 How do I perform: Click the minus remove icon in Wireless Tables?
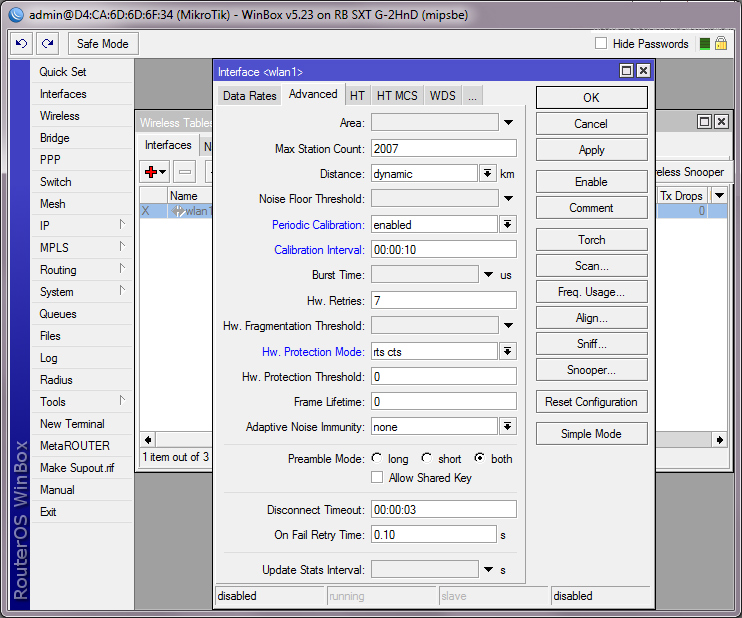click(x=185, y=172)
